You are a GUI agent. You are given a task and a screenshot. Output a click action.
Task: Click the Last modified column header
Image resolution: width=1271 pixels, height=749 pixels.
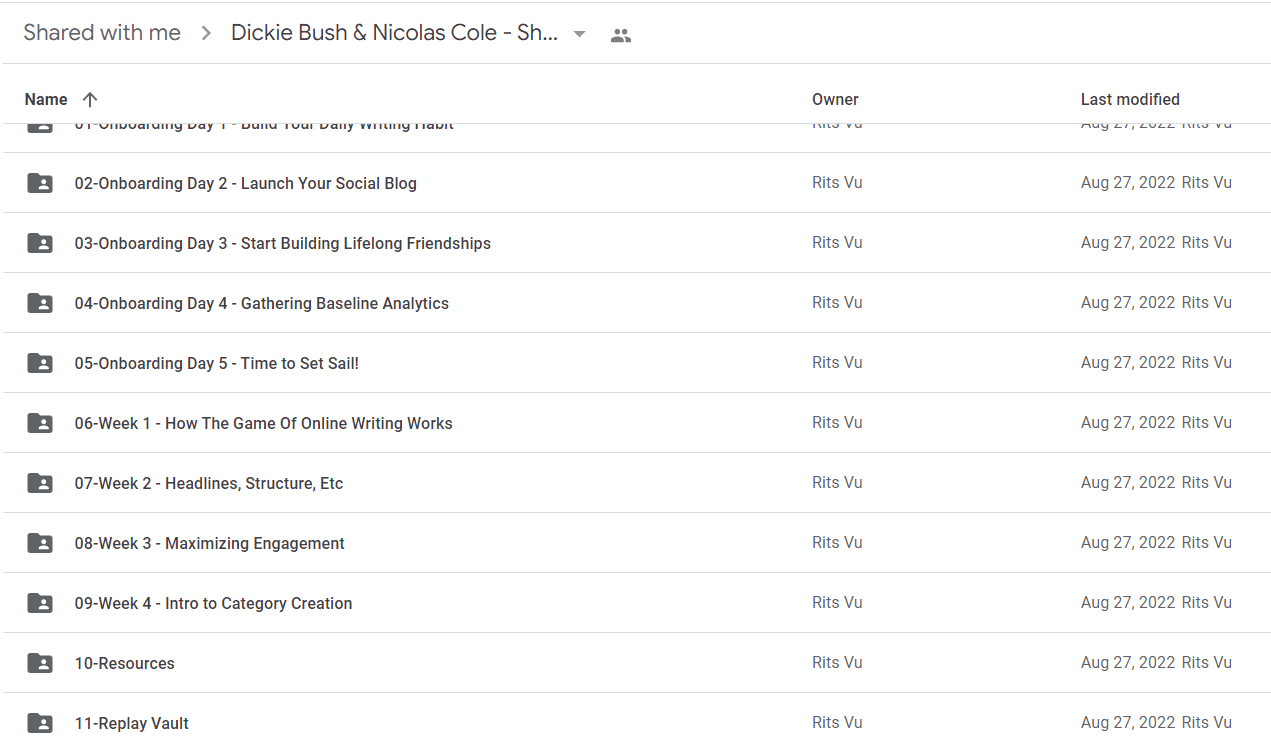tap(1130, 99)
